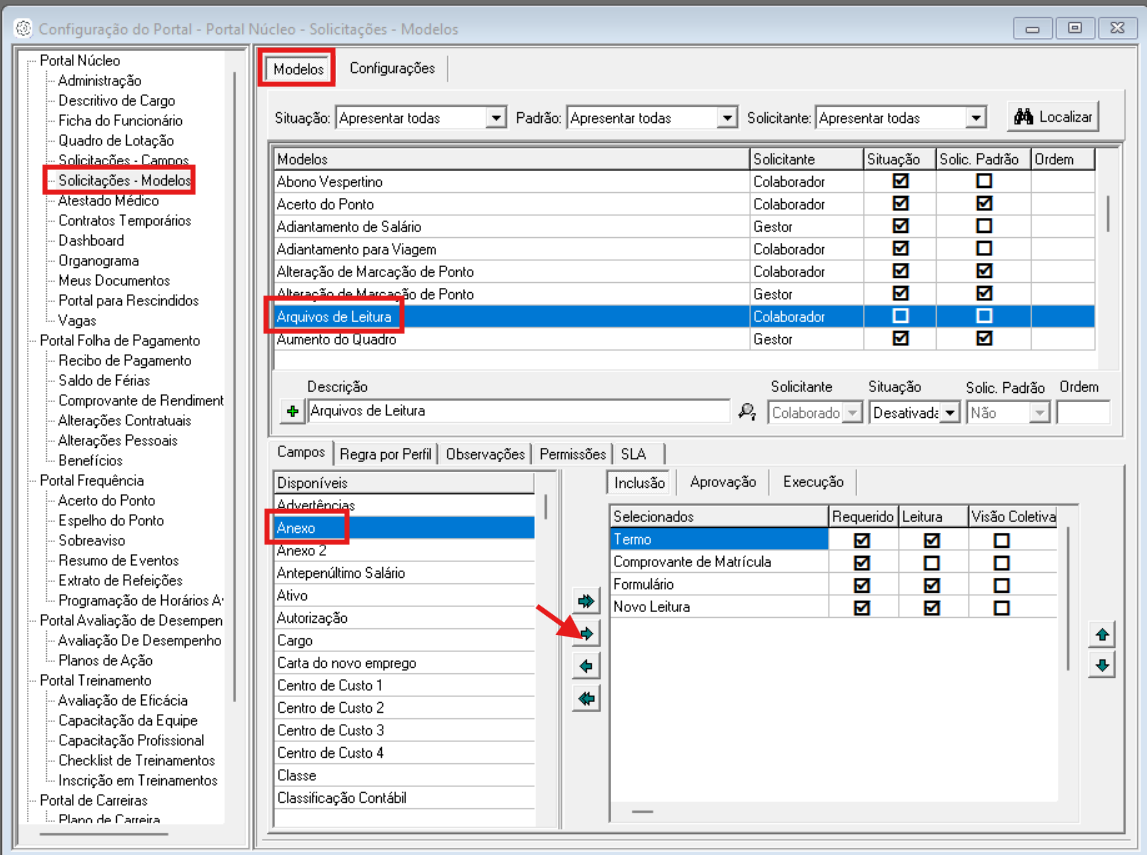
Task: Click the Ordem input field
Action: tap(1083, 412)
